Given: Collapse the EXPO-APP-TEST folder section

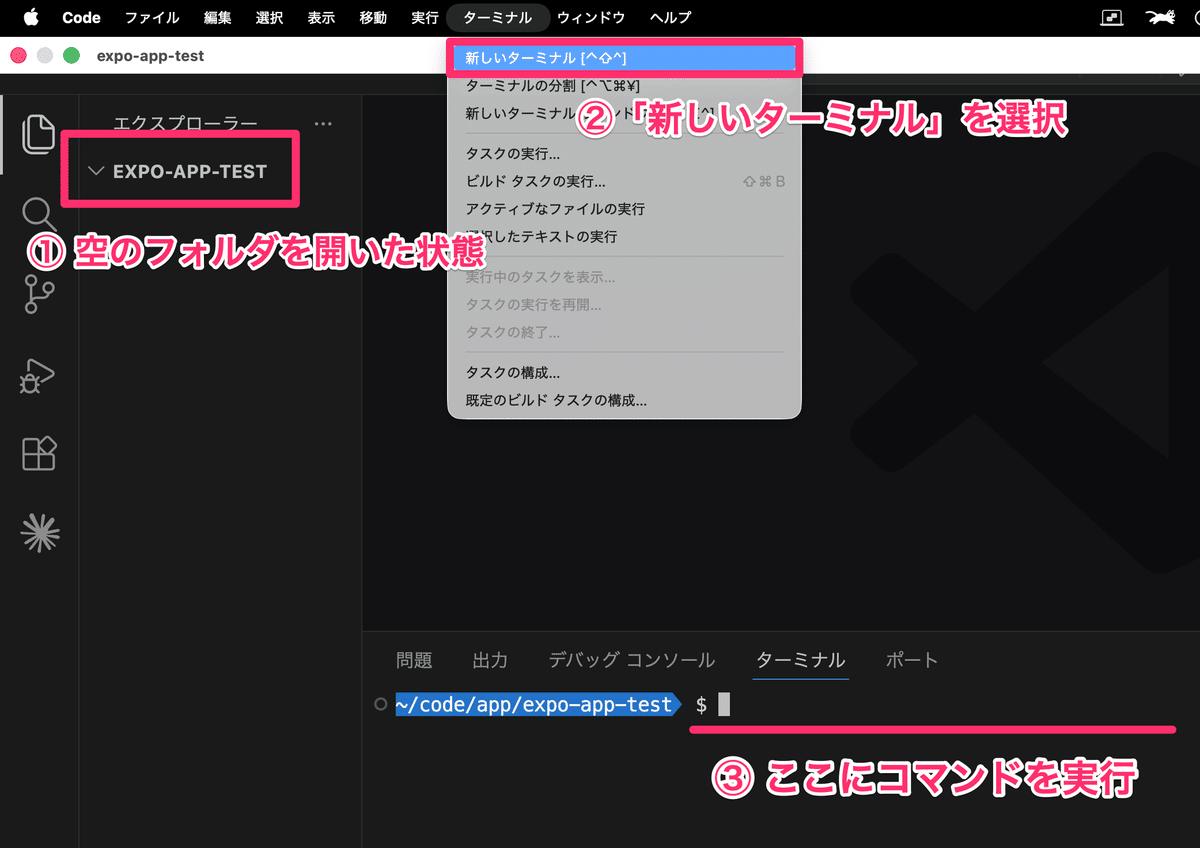Looking at the screenshot, I should 180,171.
